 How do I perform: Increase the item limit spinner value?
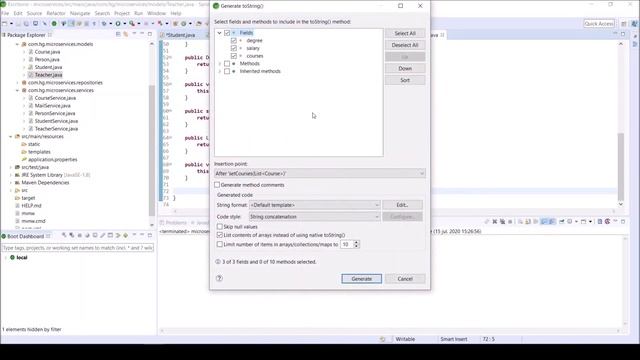click(x=356, y=242)
